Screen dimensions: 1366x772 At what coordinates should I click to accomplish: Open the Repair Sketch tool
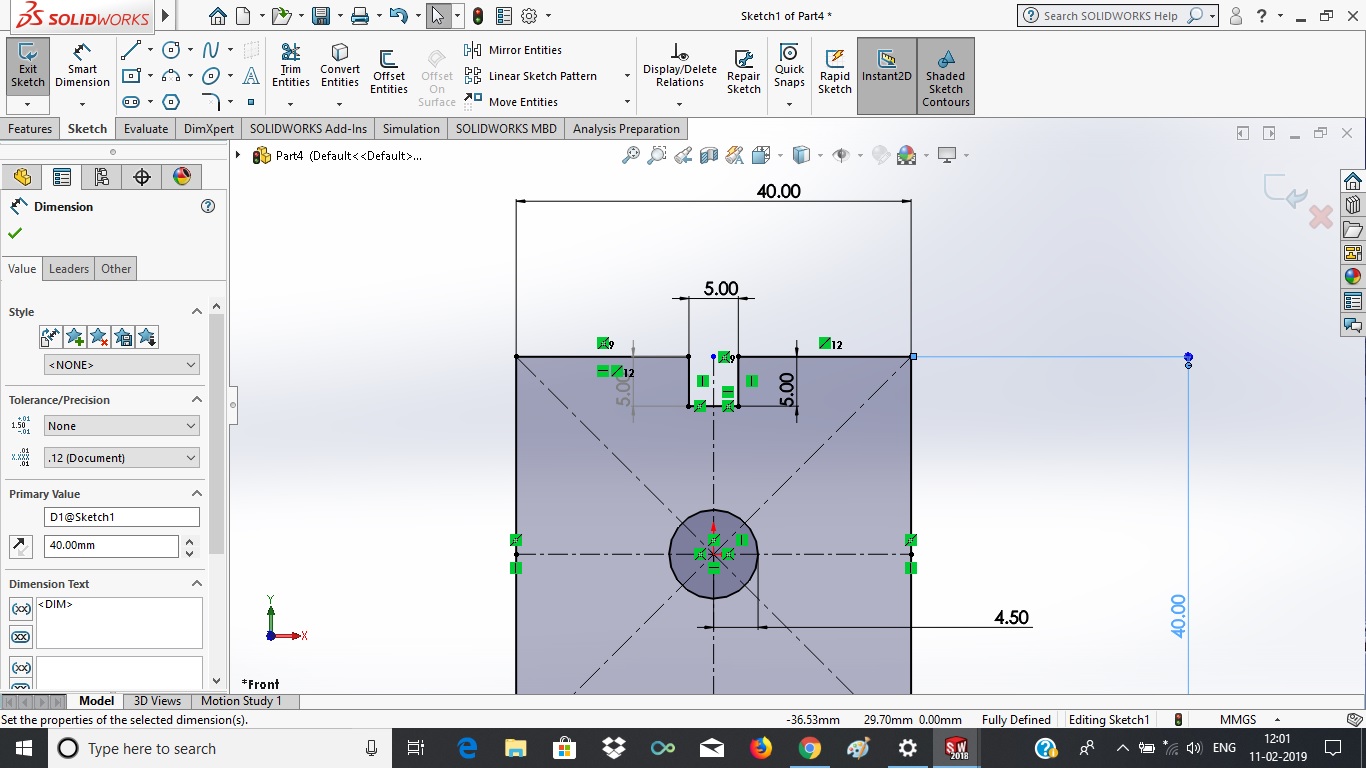pyautogui.click(x=743, y=72)
